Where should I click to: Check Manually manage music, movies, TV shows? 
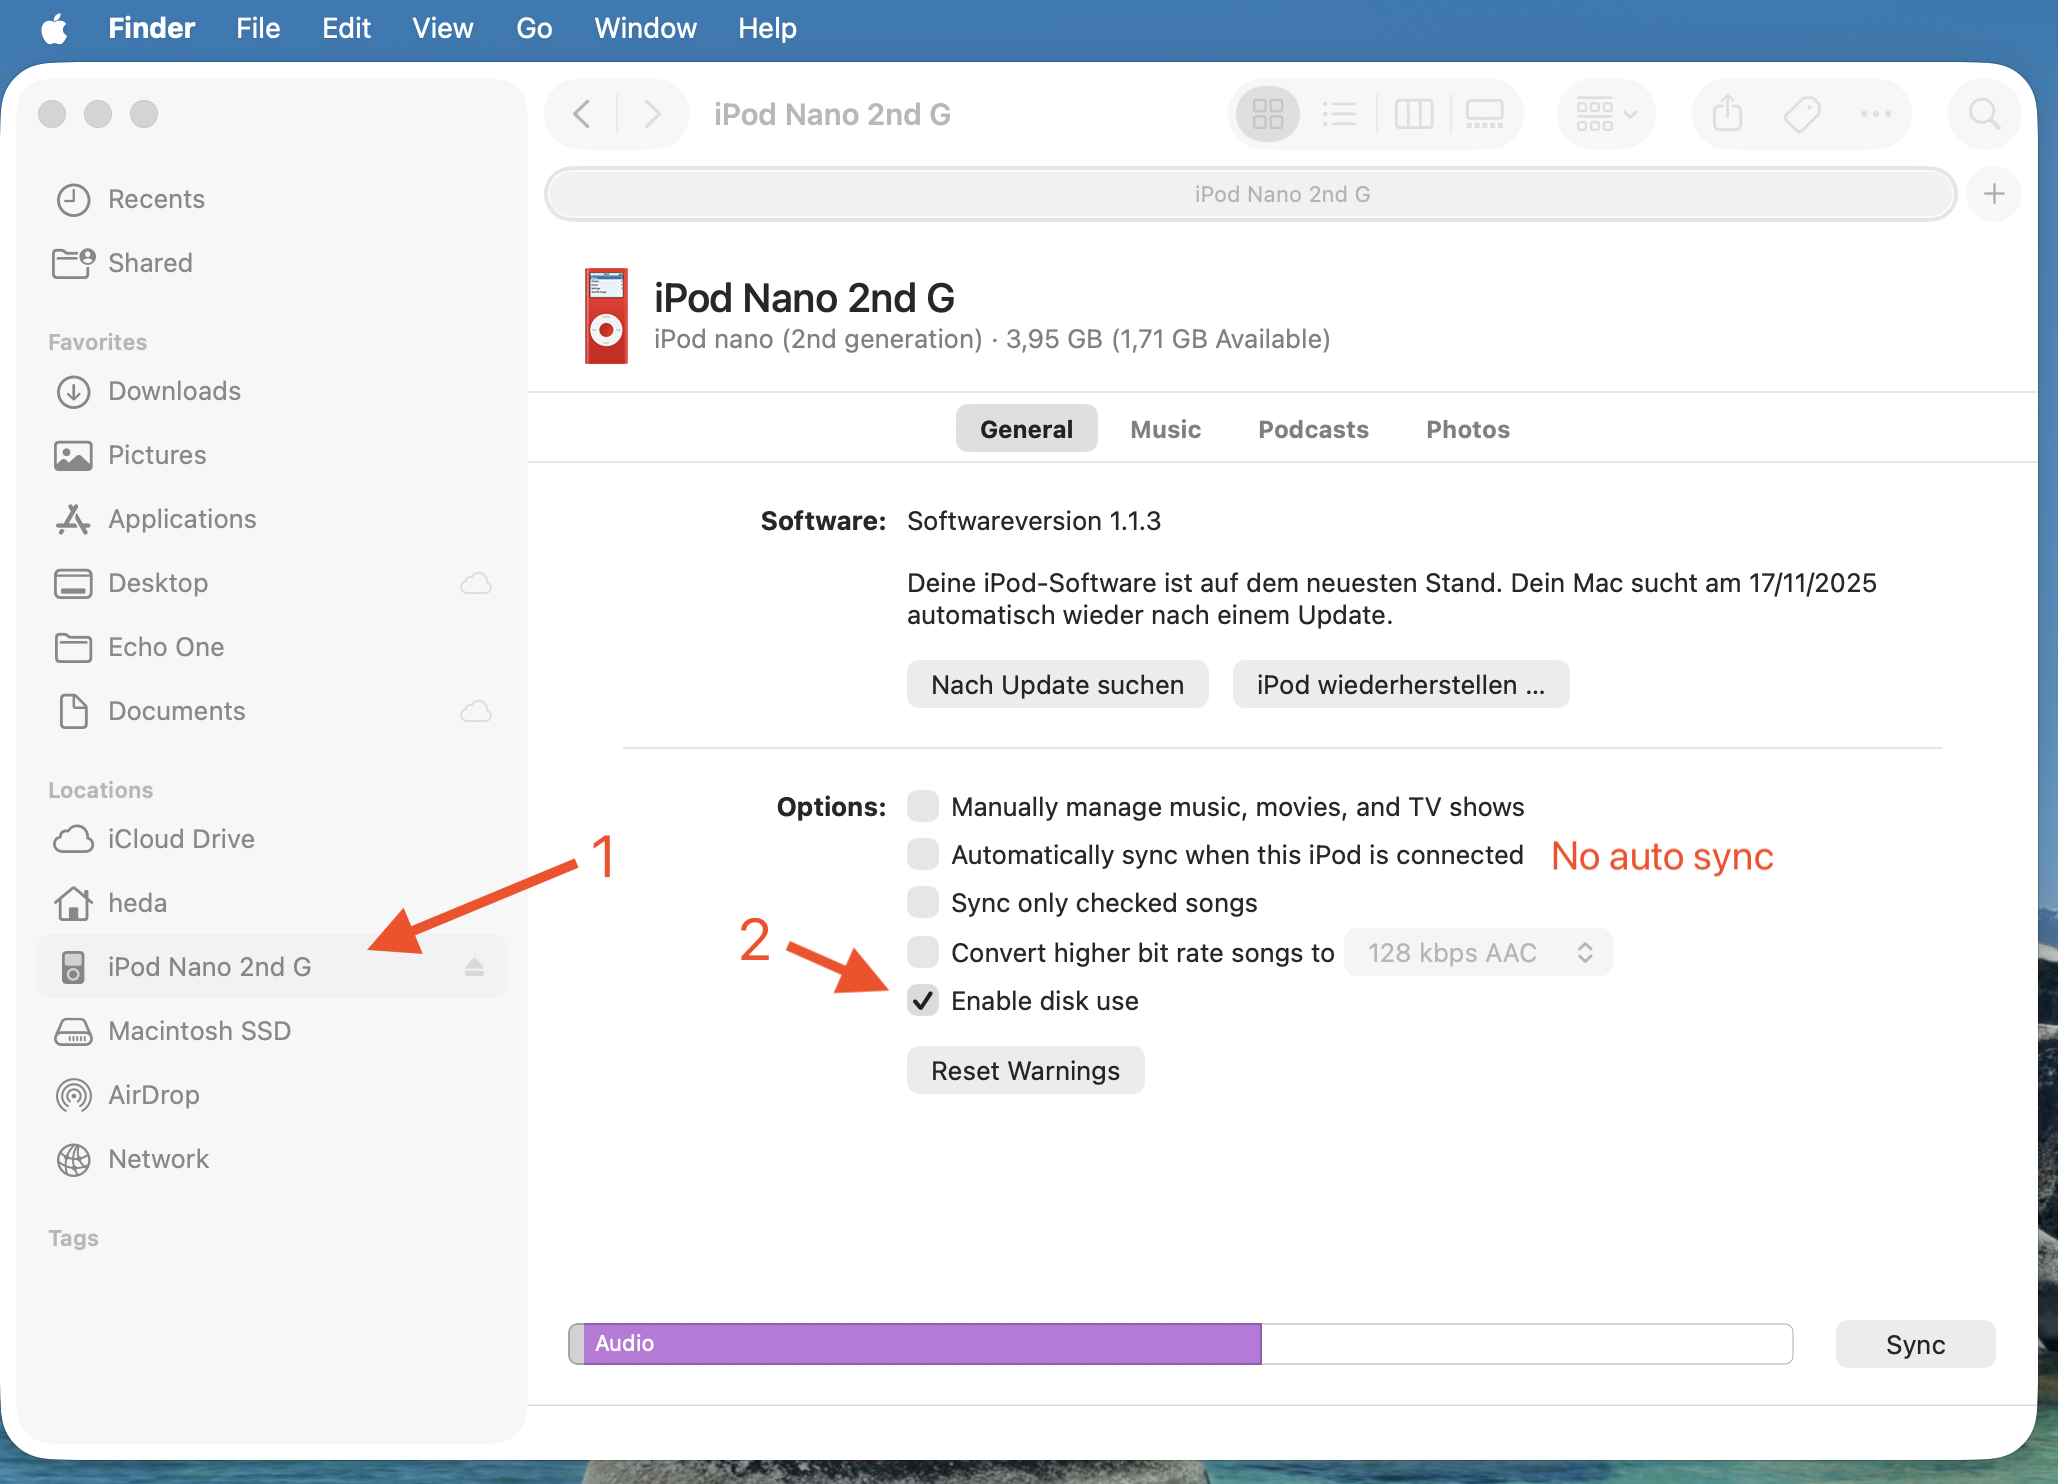pos(923,806)
